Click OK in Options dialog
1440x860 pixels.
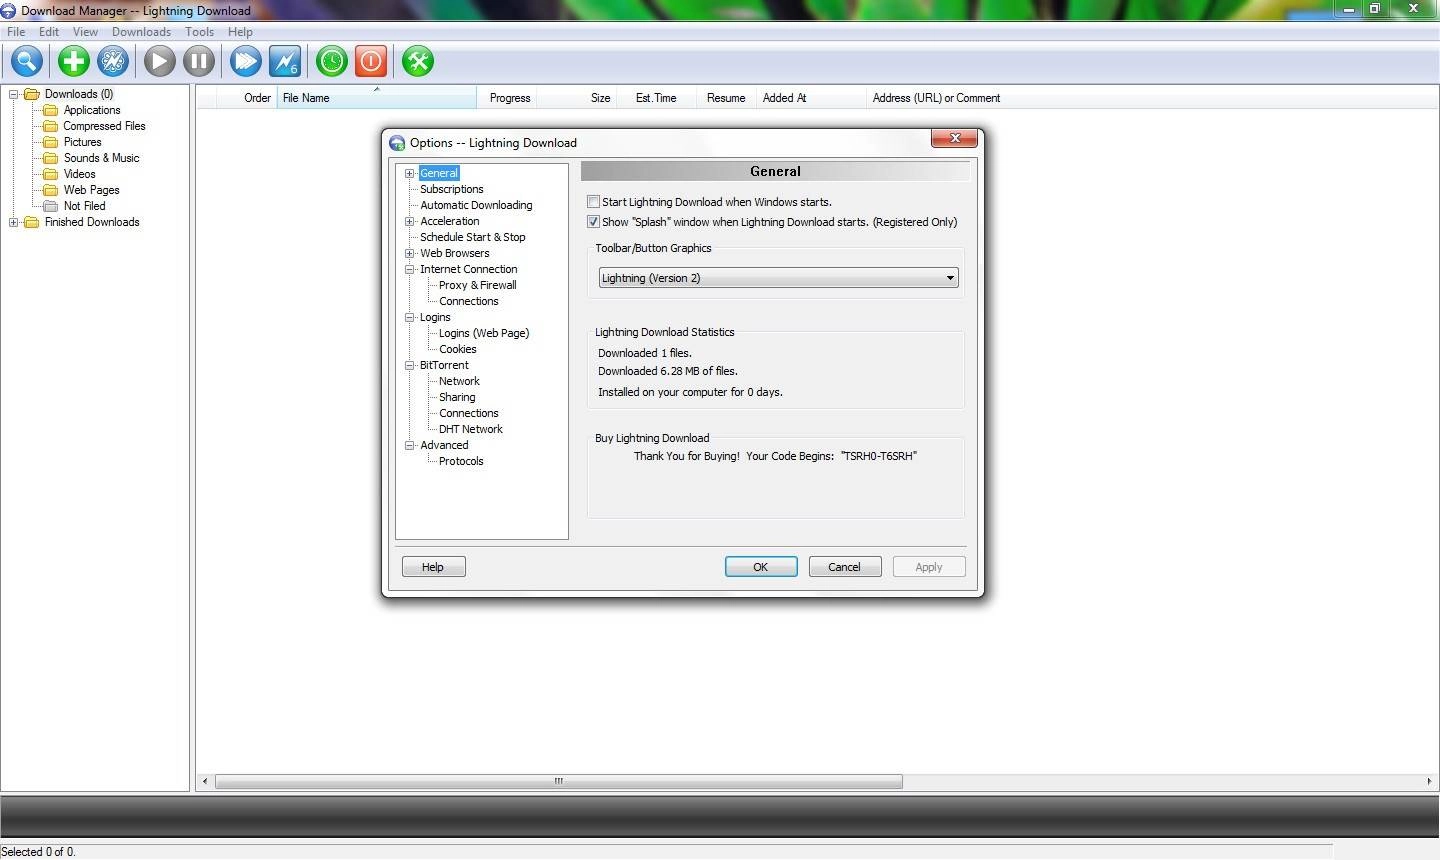[761, 567]
